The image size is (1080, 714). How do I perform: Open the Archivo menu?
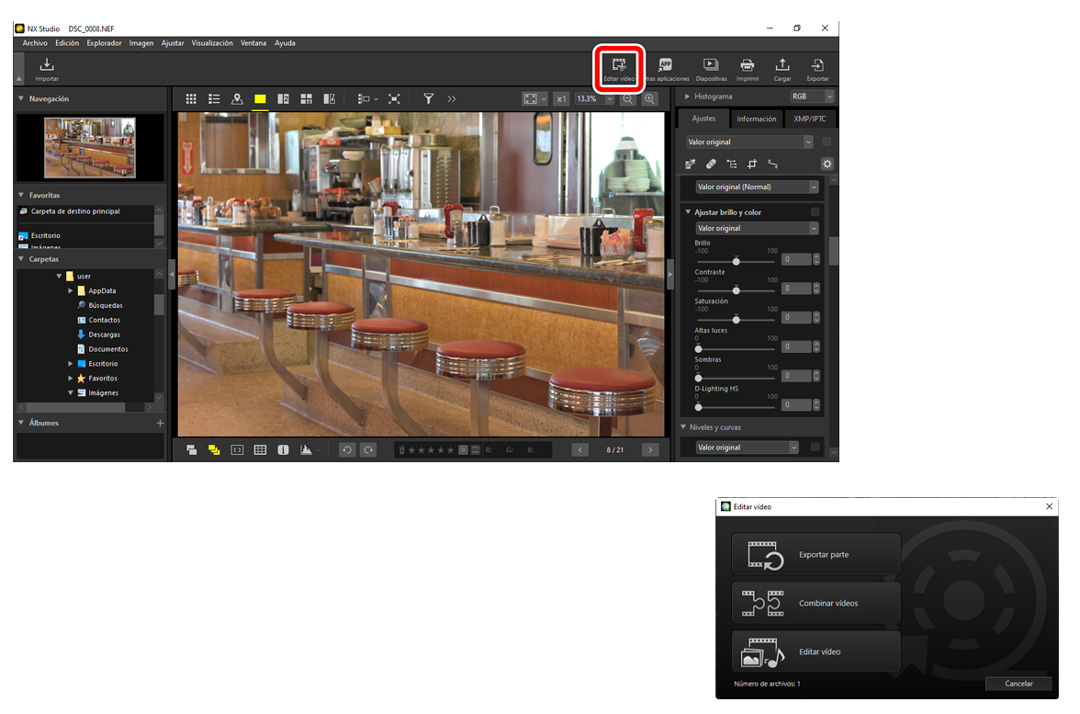coord(35,43)
